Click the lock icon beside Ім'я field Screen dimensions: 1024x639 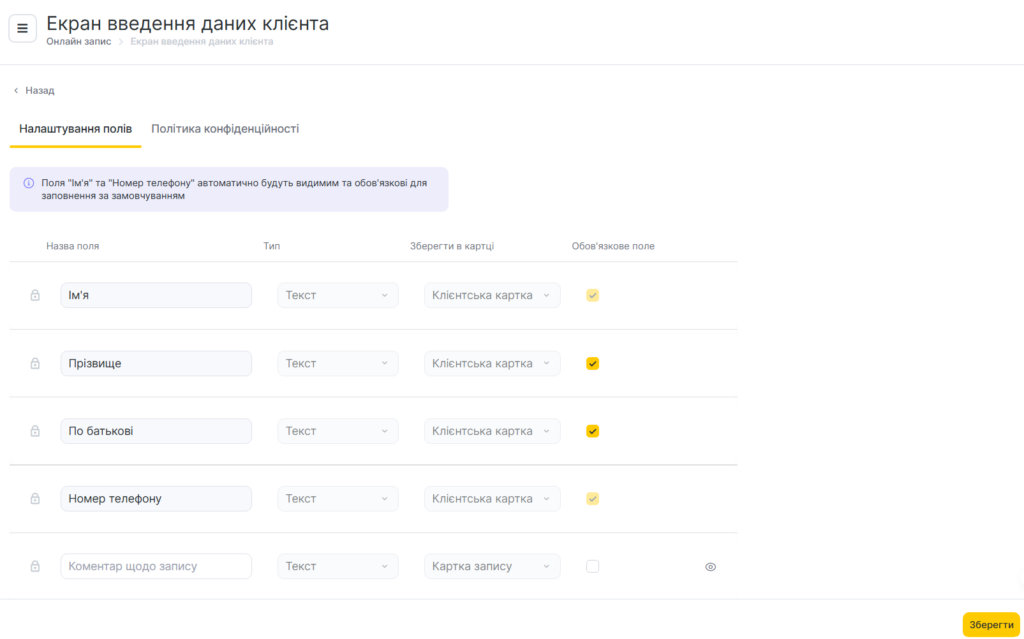click(x=35, y=295)
